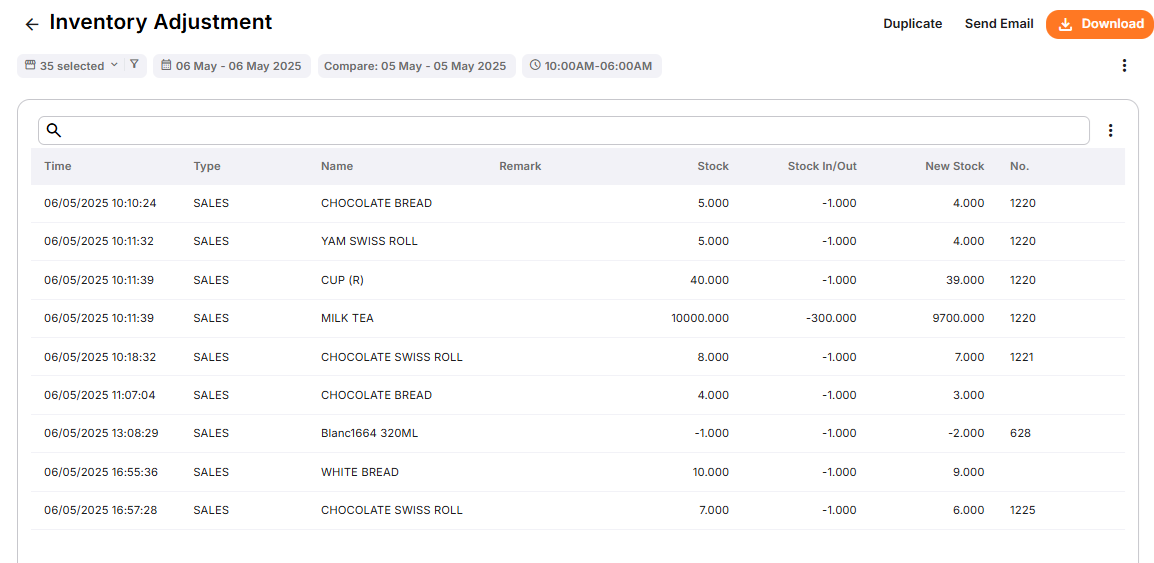Open the 06 May date range picker
The width and height of the screenshot is (1154, 563).
pos(231,66)
